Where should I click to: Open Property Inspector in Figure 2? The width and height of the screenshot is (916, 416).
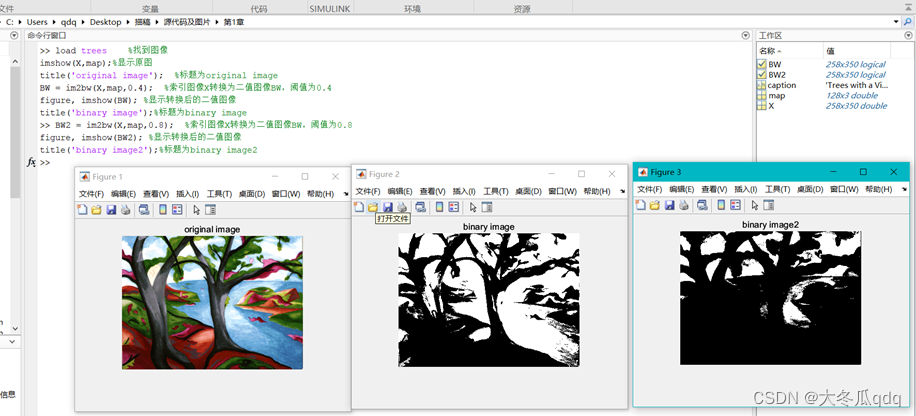click(x=487, y=207)
